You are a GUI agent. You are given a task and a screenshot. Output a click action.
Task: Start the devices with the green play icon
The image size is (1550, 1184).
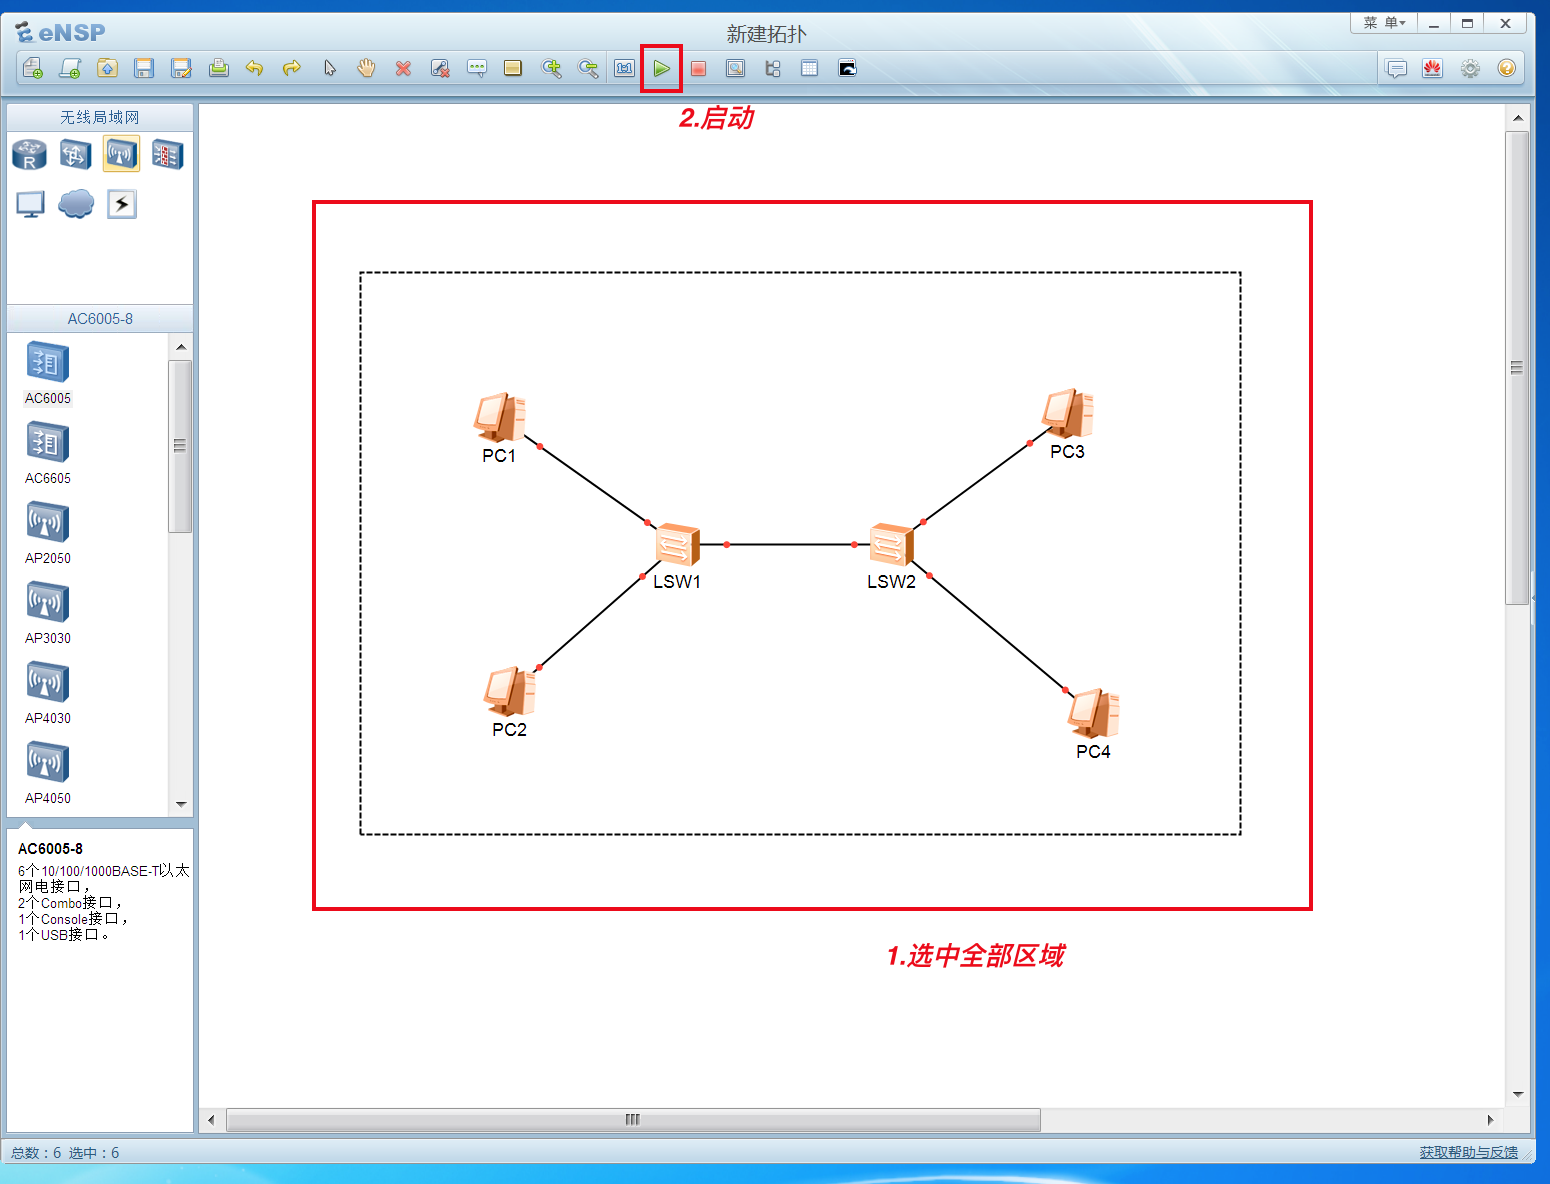[660, 68]
